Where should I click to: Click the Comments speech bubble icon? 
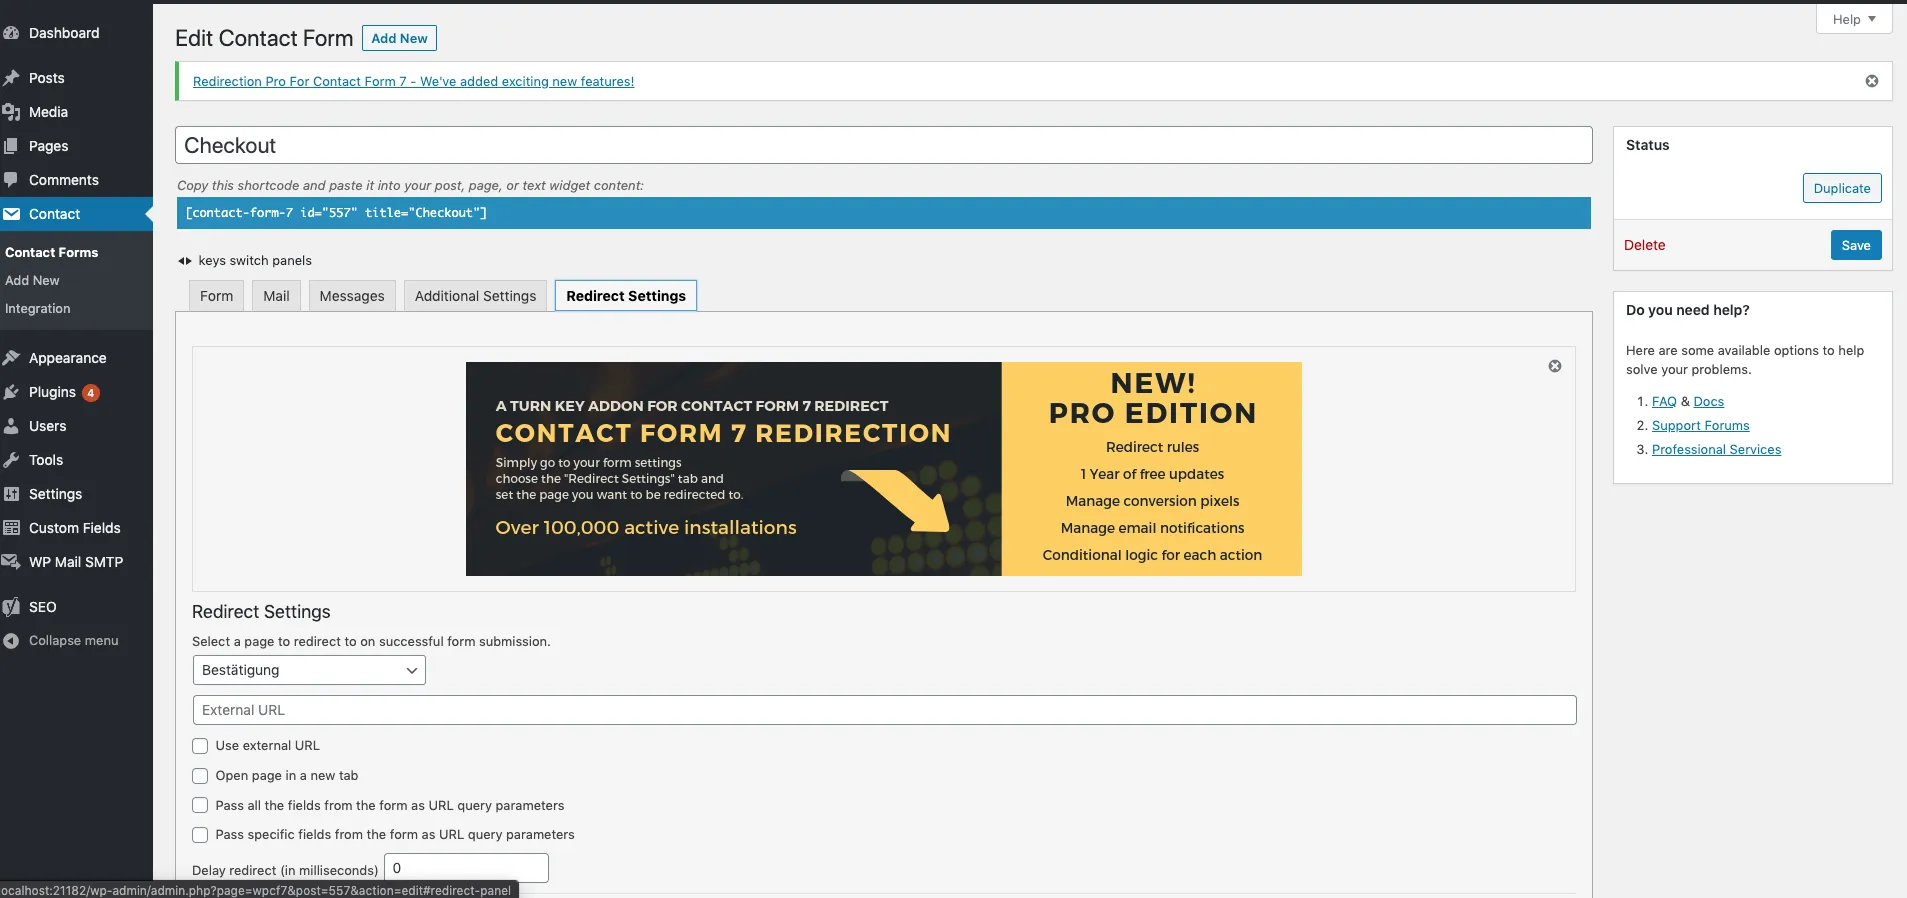point(11,180)
